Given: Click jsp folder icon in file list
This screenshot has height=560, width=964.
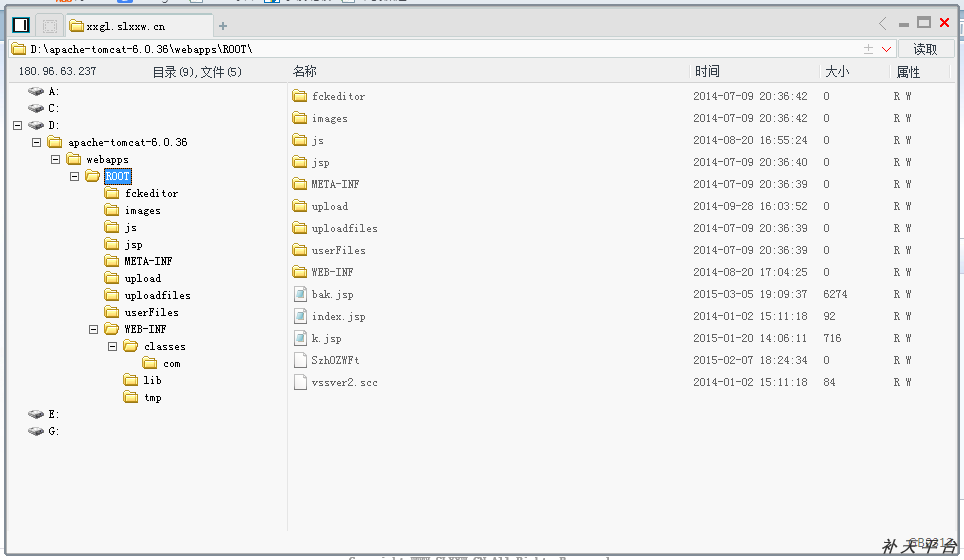Looking at the screenshot, I should [x=300, y=162].
